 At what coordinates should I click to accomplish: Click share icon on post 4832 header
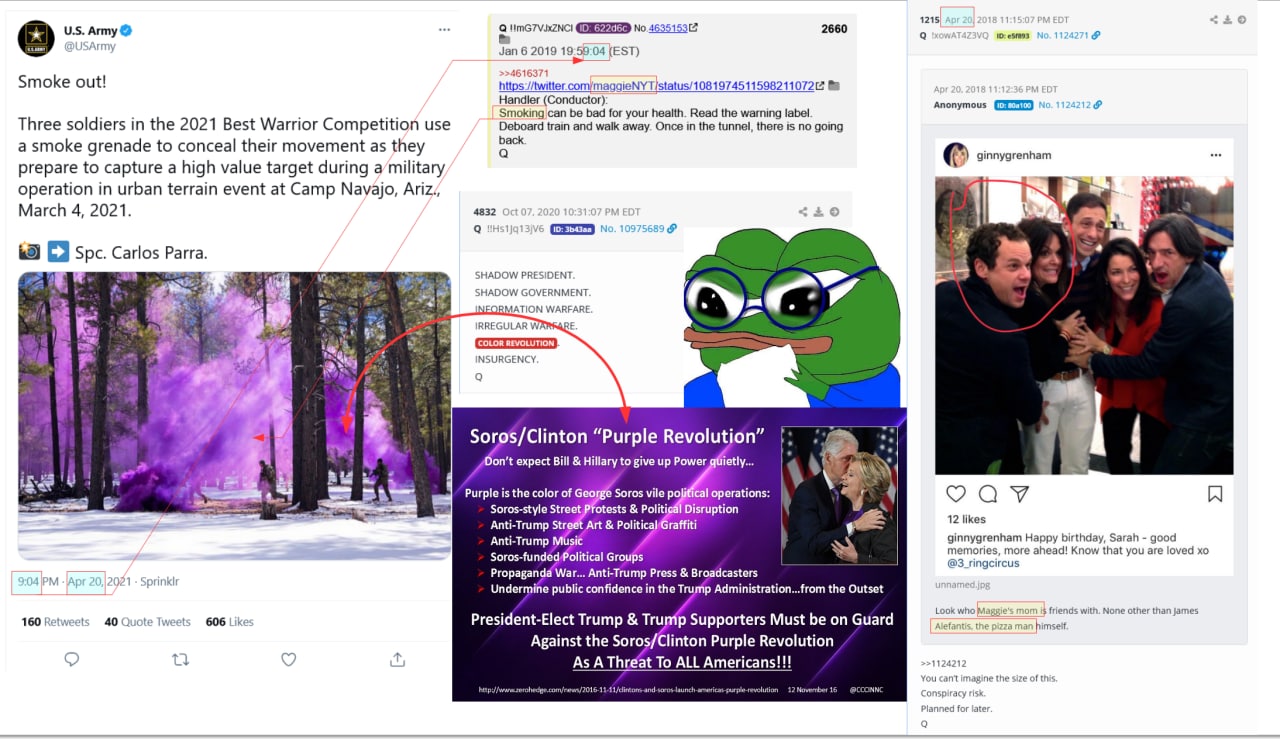pyautogui.click(x=803, y=212)
